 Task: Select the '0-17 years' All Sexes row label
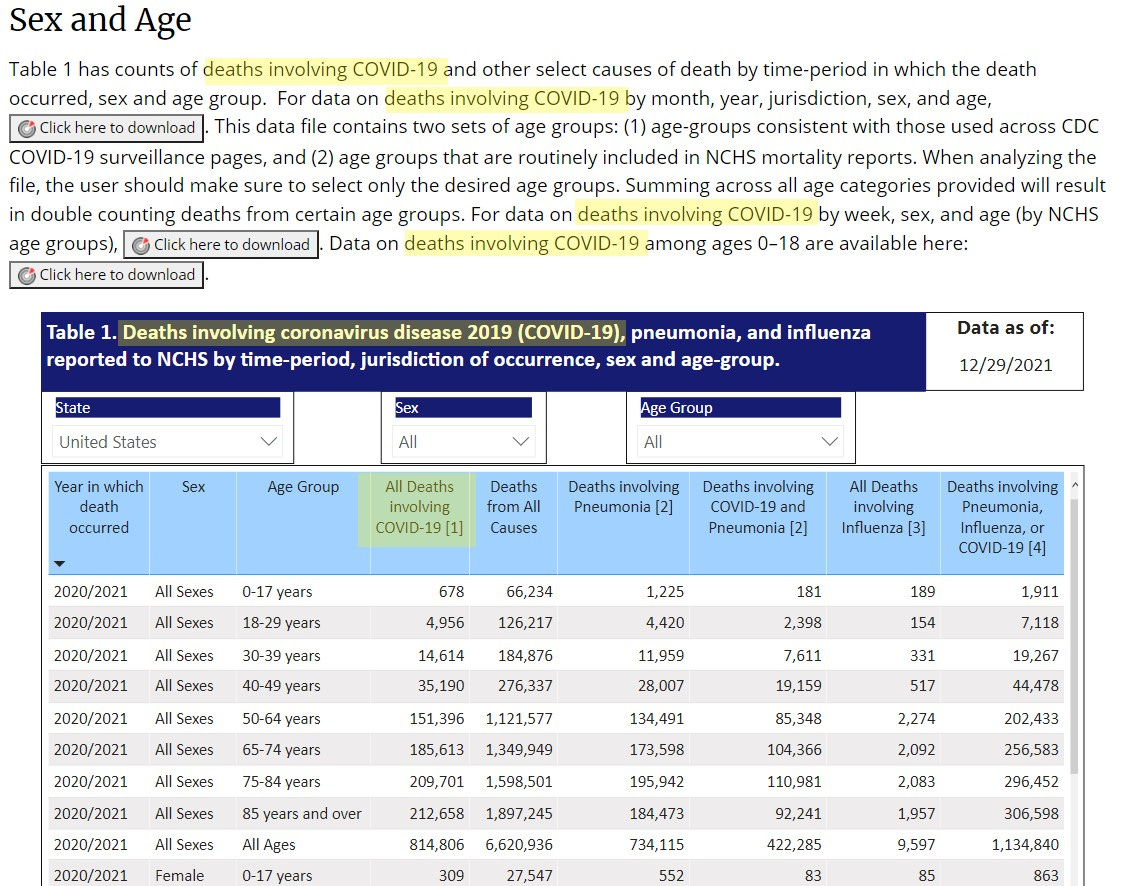(x=277, y=592)
